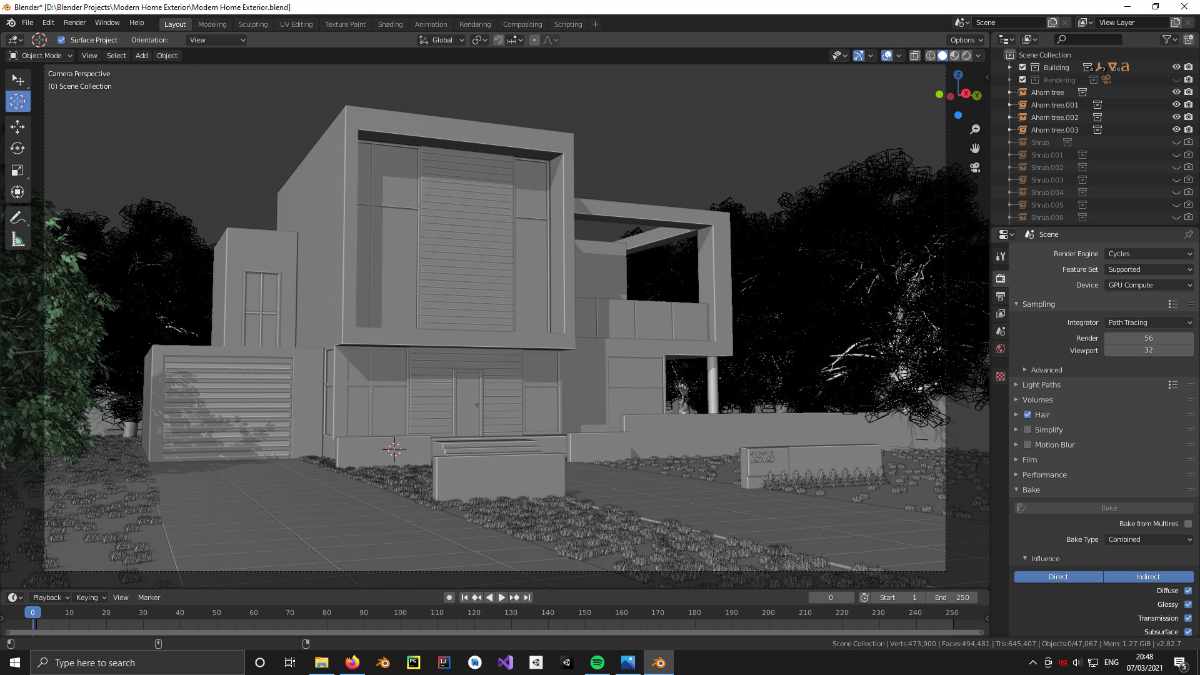Enable the Motion Blur checkbox
Screen dimensions: 1200x675
pyautogui.click(x=1027, y=444)
